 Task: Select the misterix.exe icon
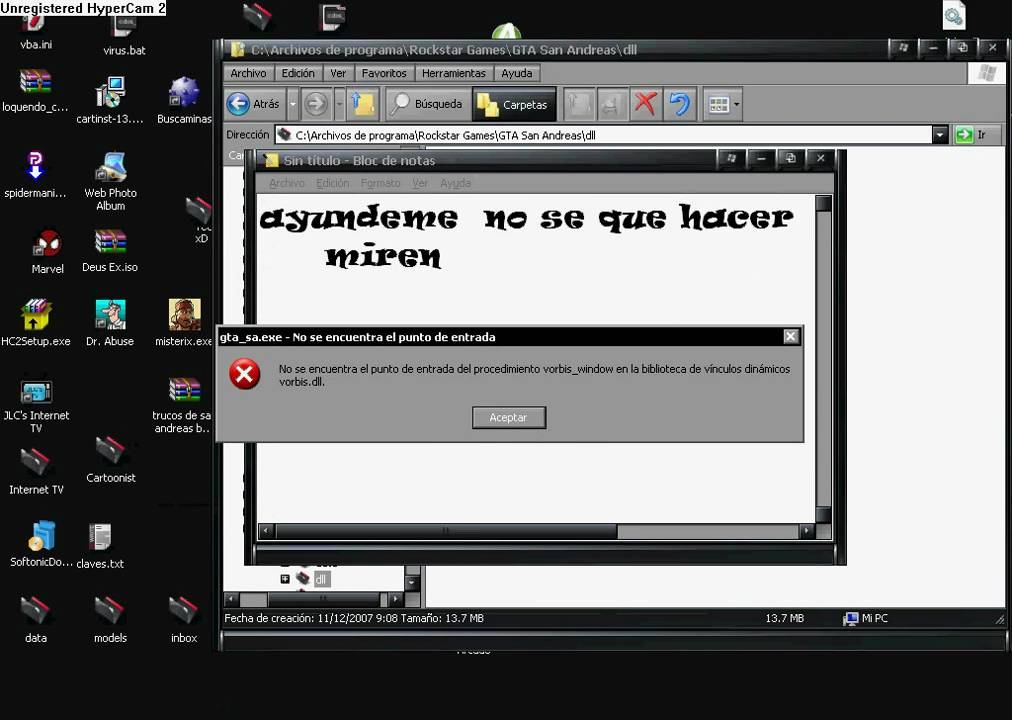184,323
